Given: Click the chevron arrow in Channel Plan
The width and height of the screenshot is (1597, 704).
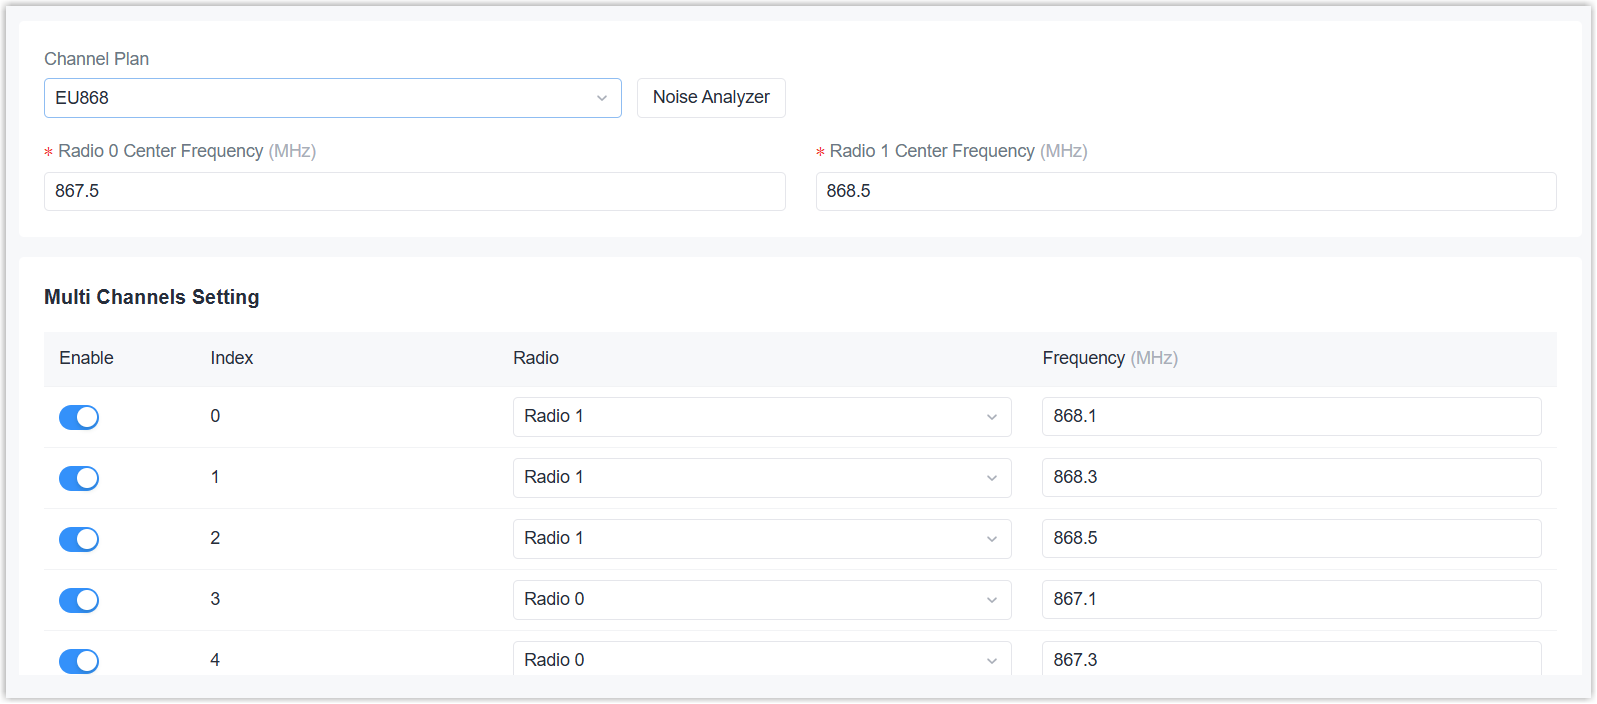Looking at the screenshot, I should pos(602,98).
